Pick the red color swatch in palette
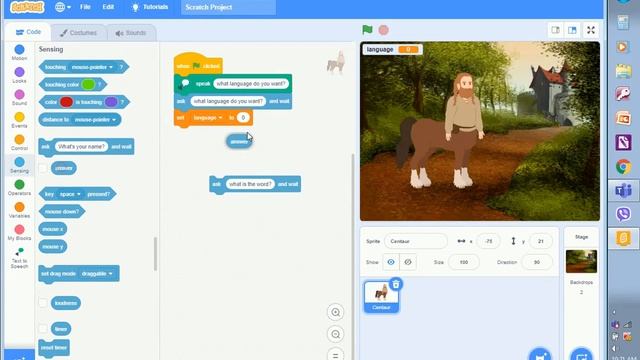The height and width of the screenshot is (360, 640). (x=66, y=102)
